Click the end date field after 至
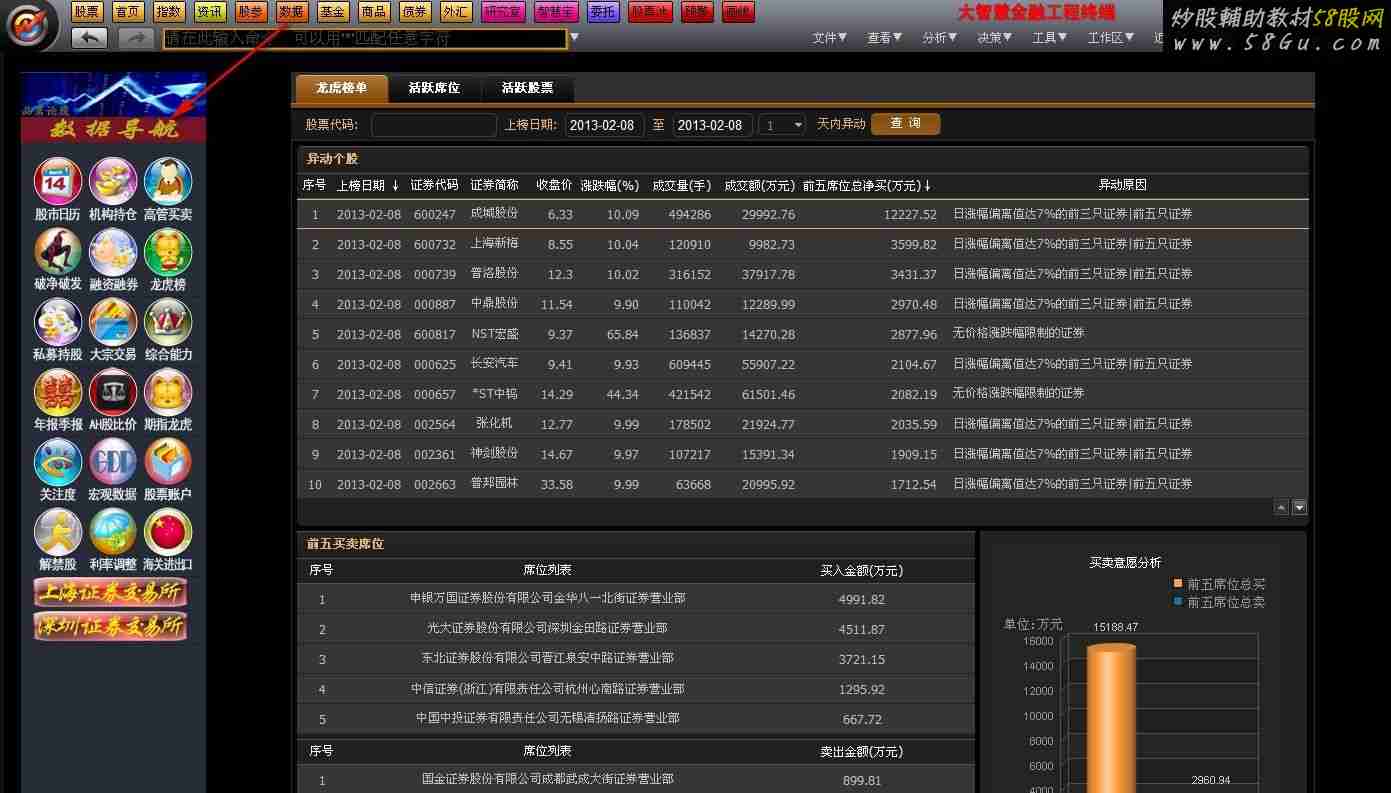The height and width of the screenshot is (793, 1391). (x=714, y=125)
